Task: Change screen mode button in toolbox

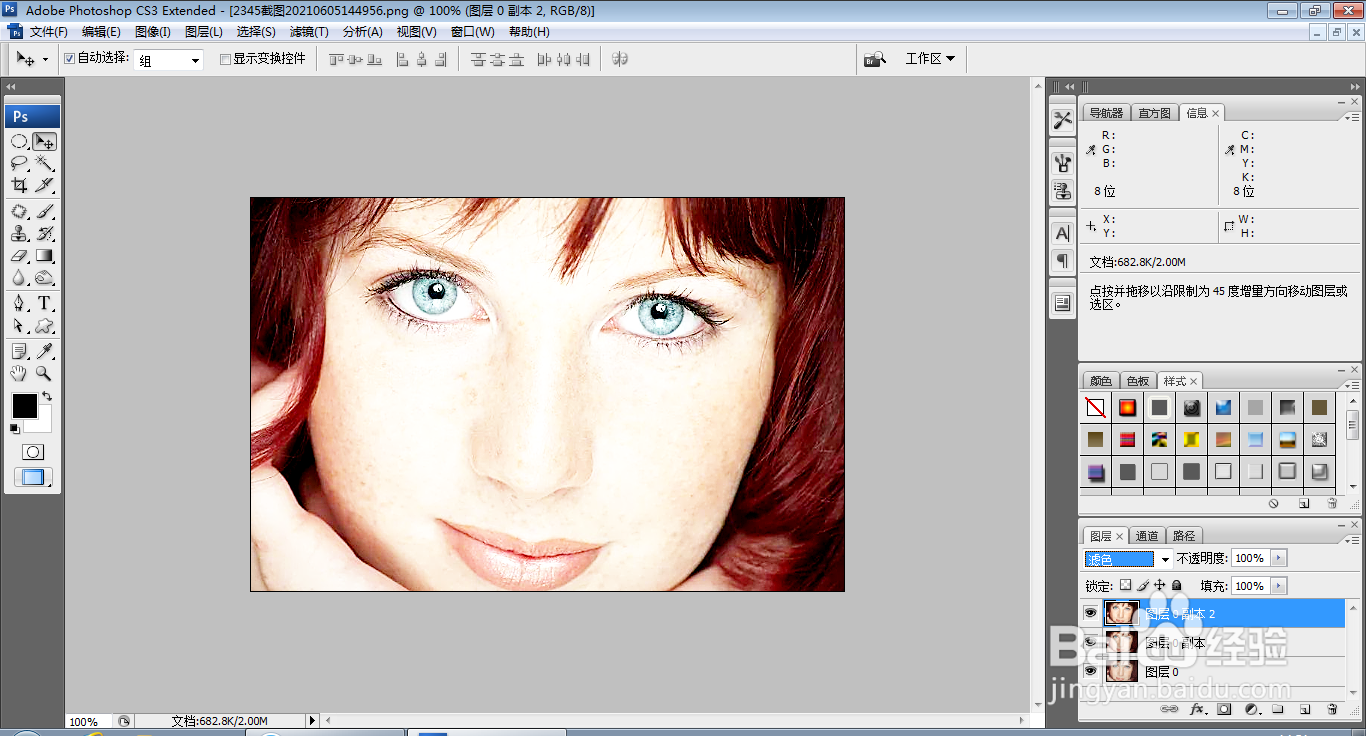Action: 33,478
